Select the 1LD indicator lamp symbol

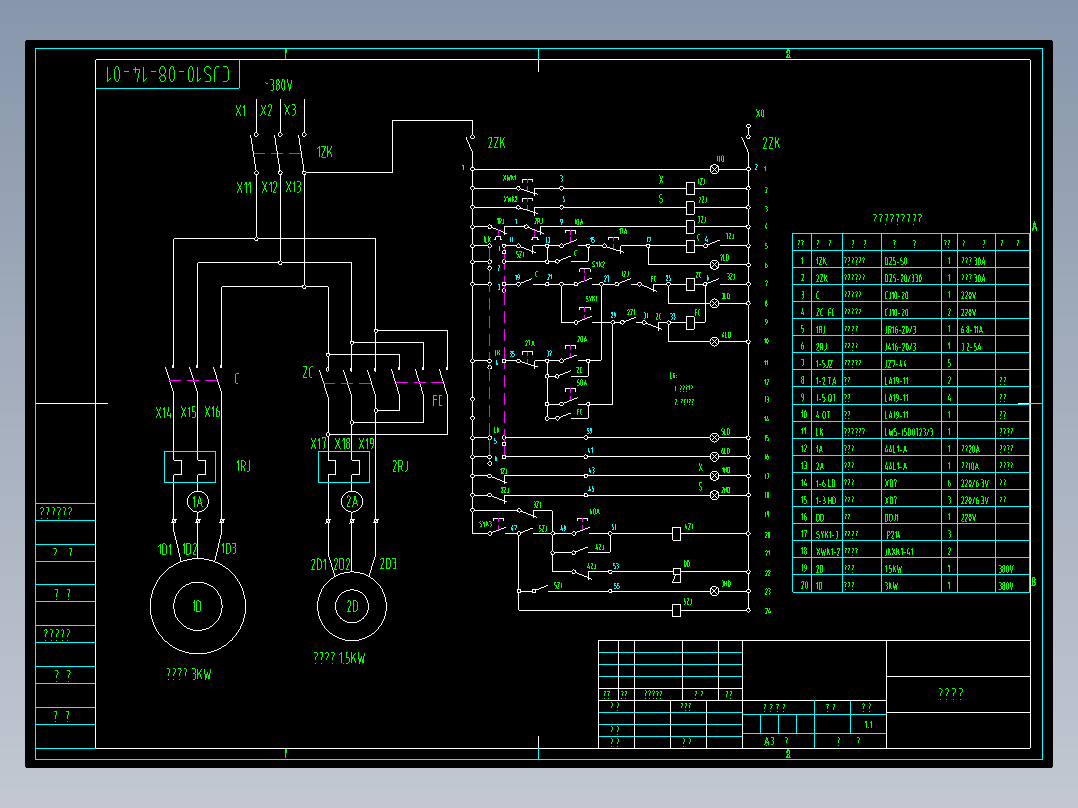714,169
